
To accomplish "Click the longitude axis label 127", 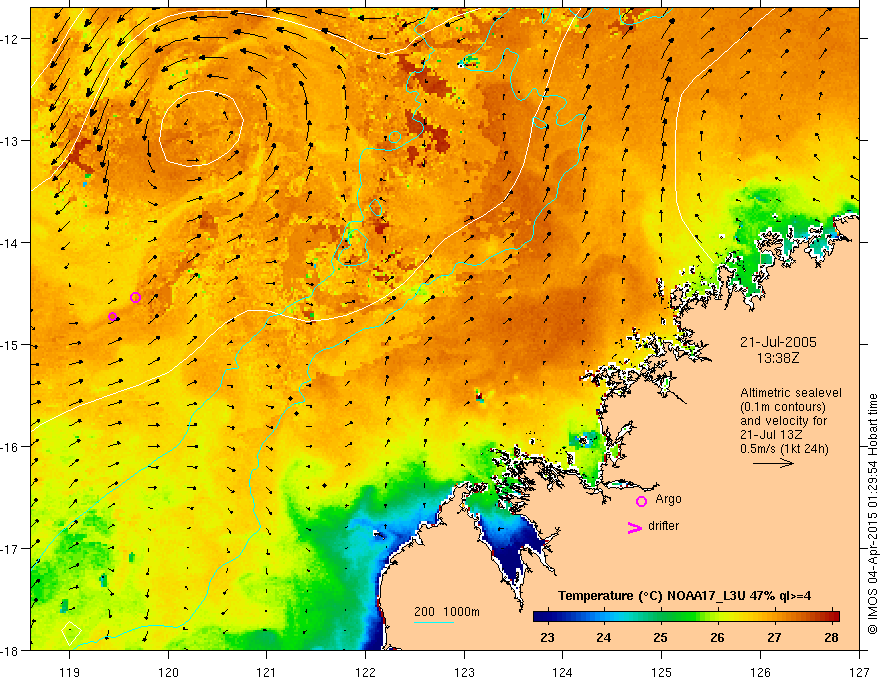I will click(x=859, y=672).
